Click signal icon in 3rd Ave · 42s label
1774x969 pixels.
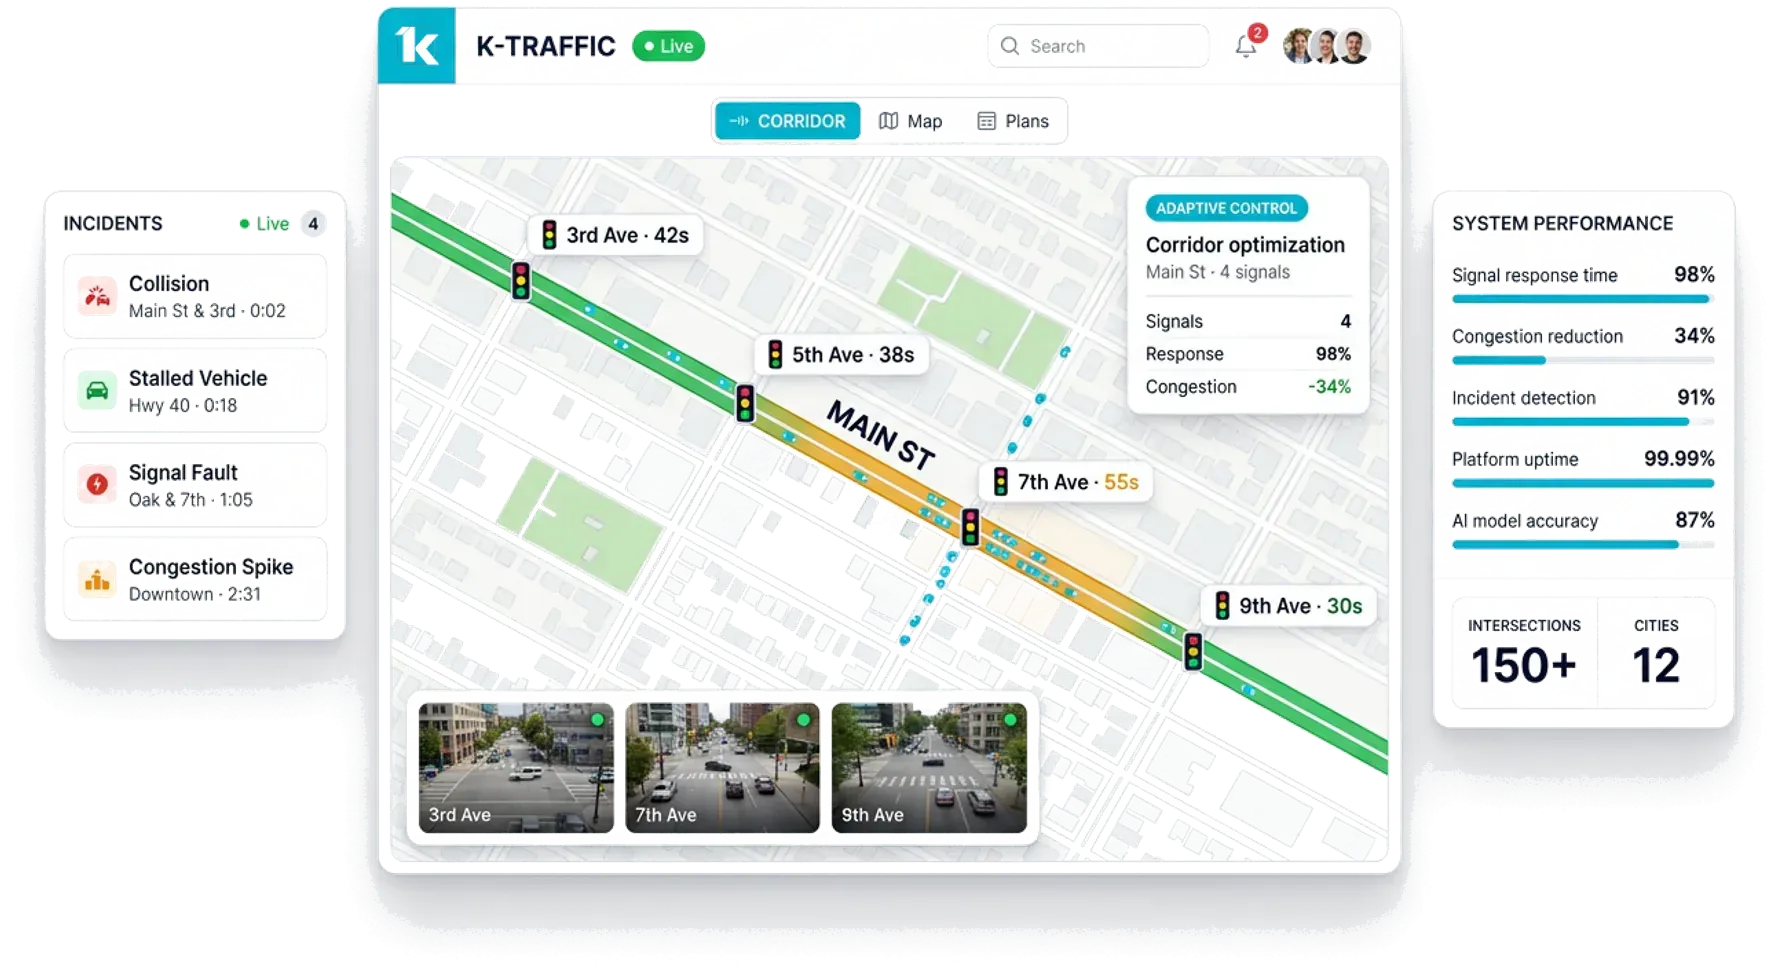pos(549,235)
